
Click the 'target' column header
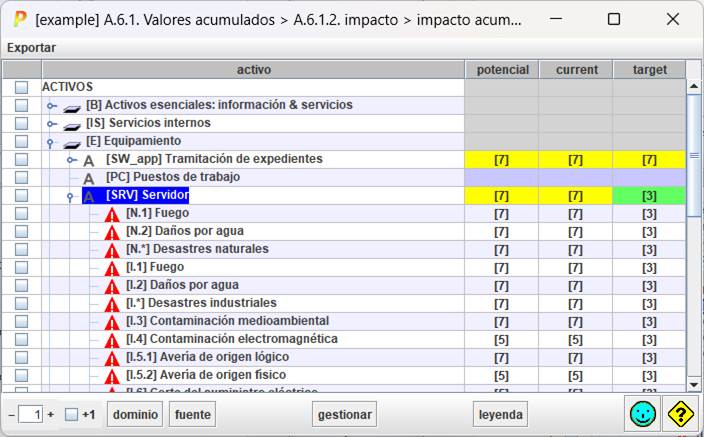649,70
